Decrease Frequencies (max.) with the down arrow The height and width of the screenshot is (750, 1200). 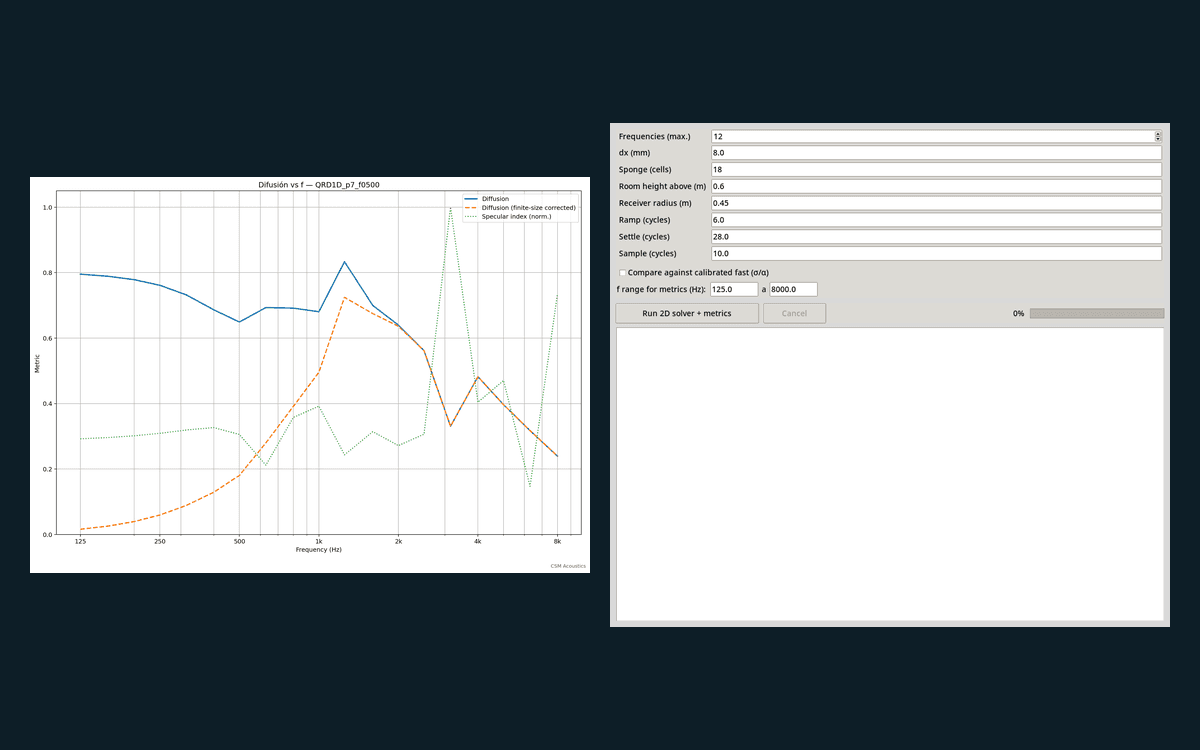1158,140
